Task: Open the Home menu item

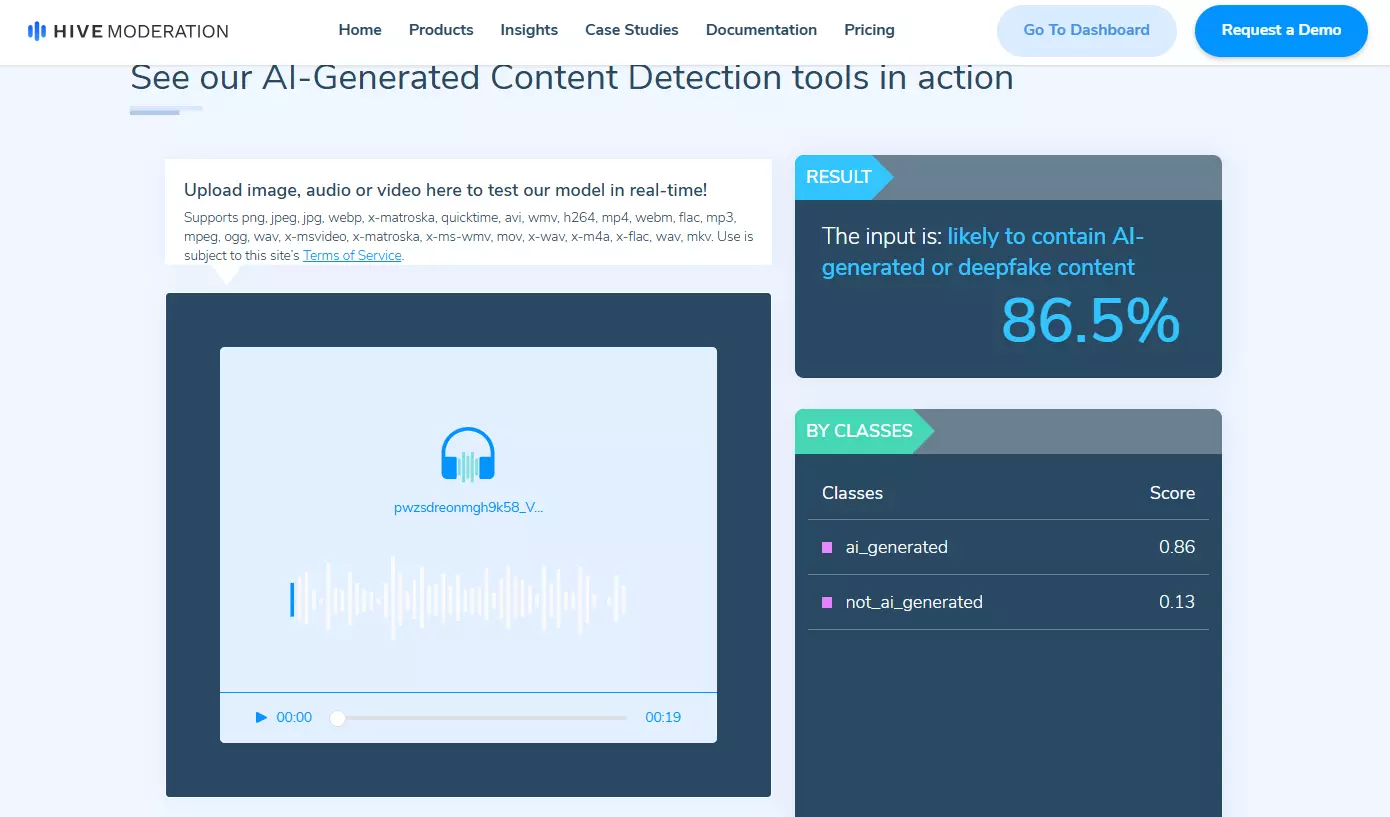Action: (x=360, y=30)
